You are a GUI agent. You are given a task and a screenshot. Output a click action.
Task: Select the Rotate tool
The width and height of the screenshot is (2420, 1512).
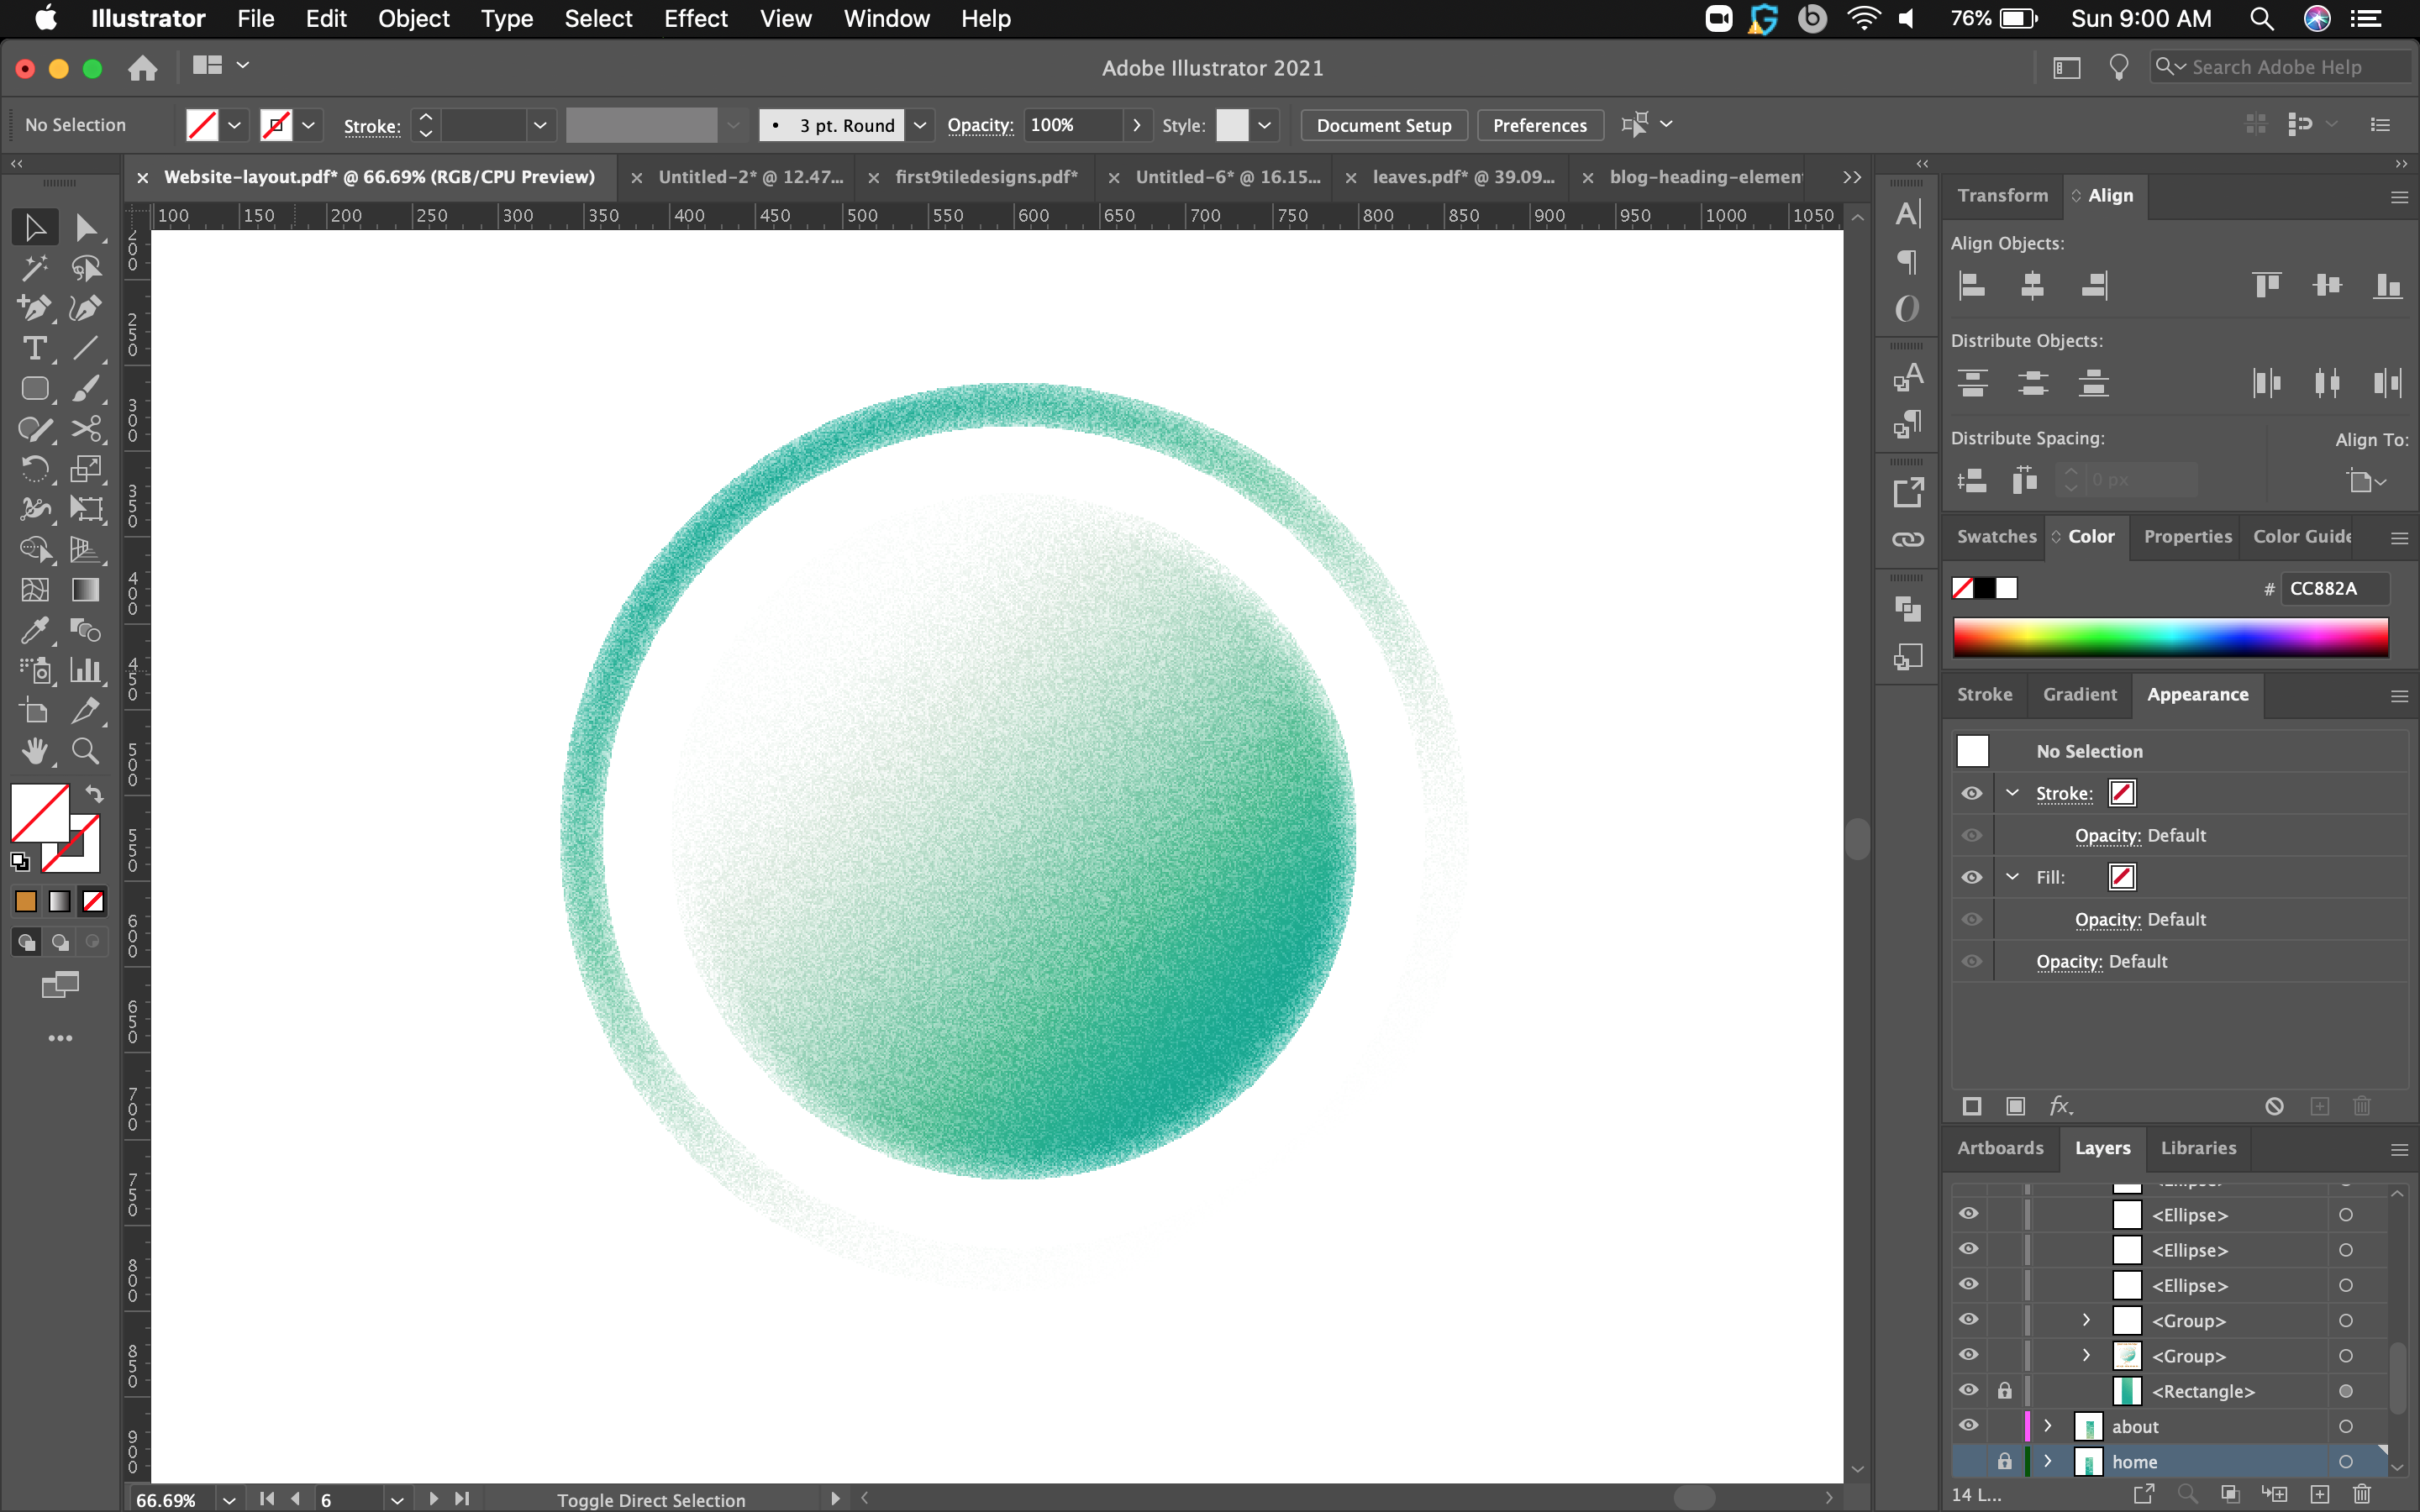click(34, 469)
